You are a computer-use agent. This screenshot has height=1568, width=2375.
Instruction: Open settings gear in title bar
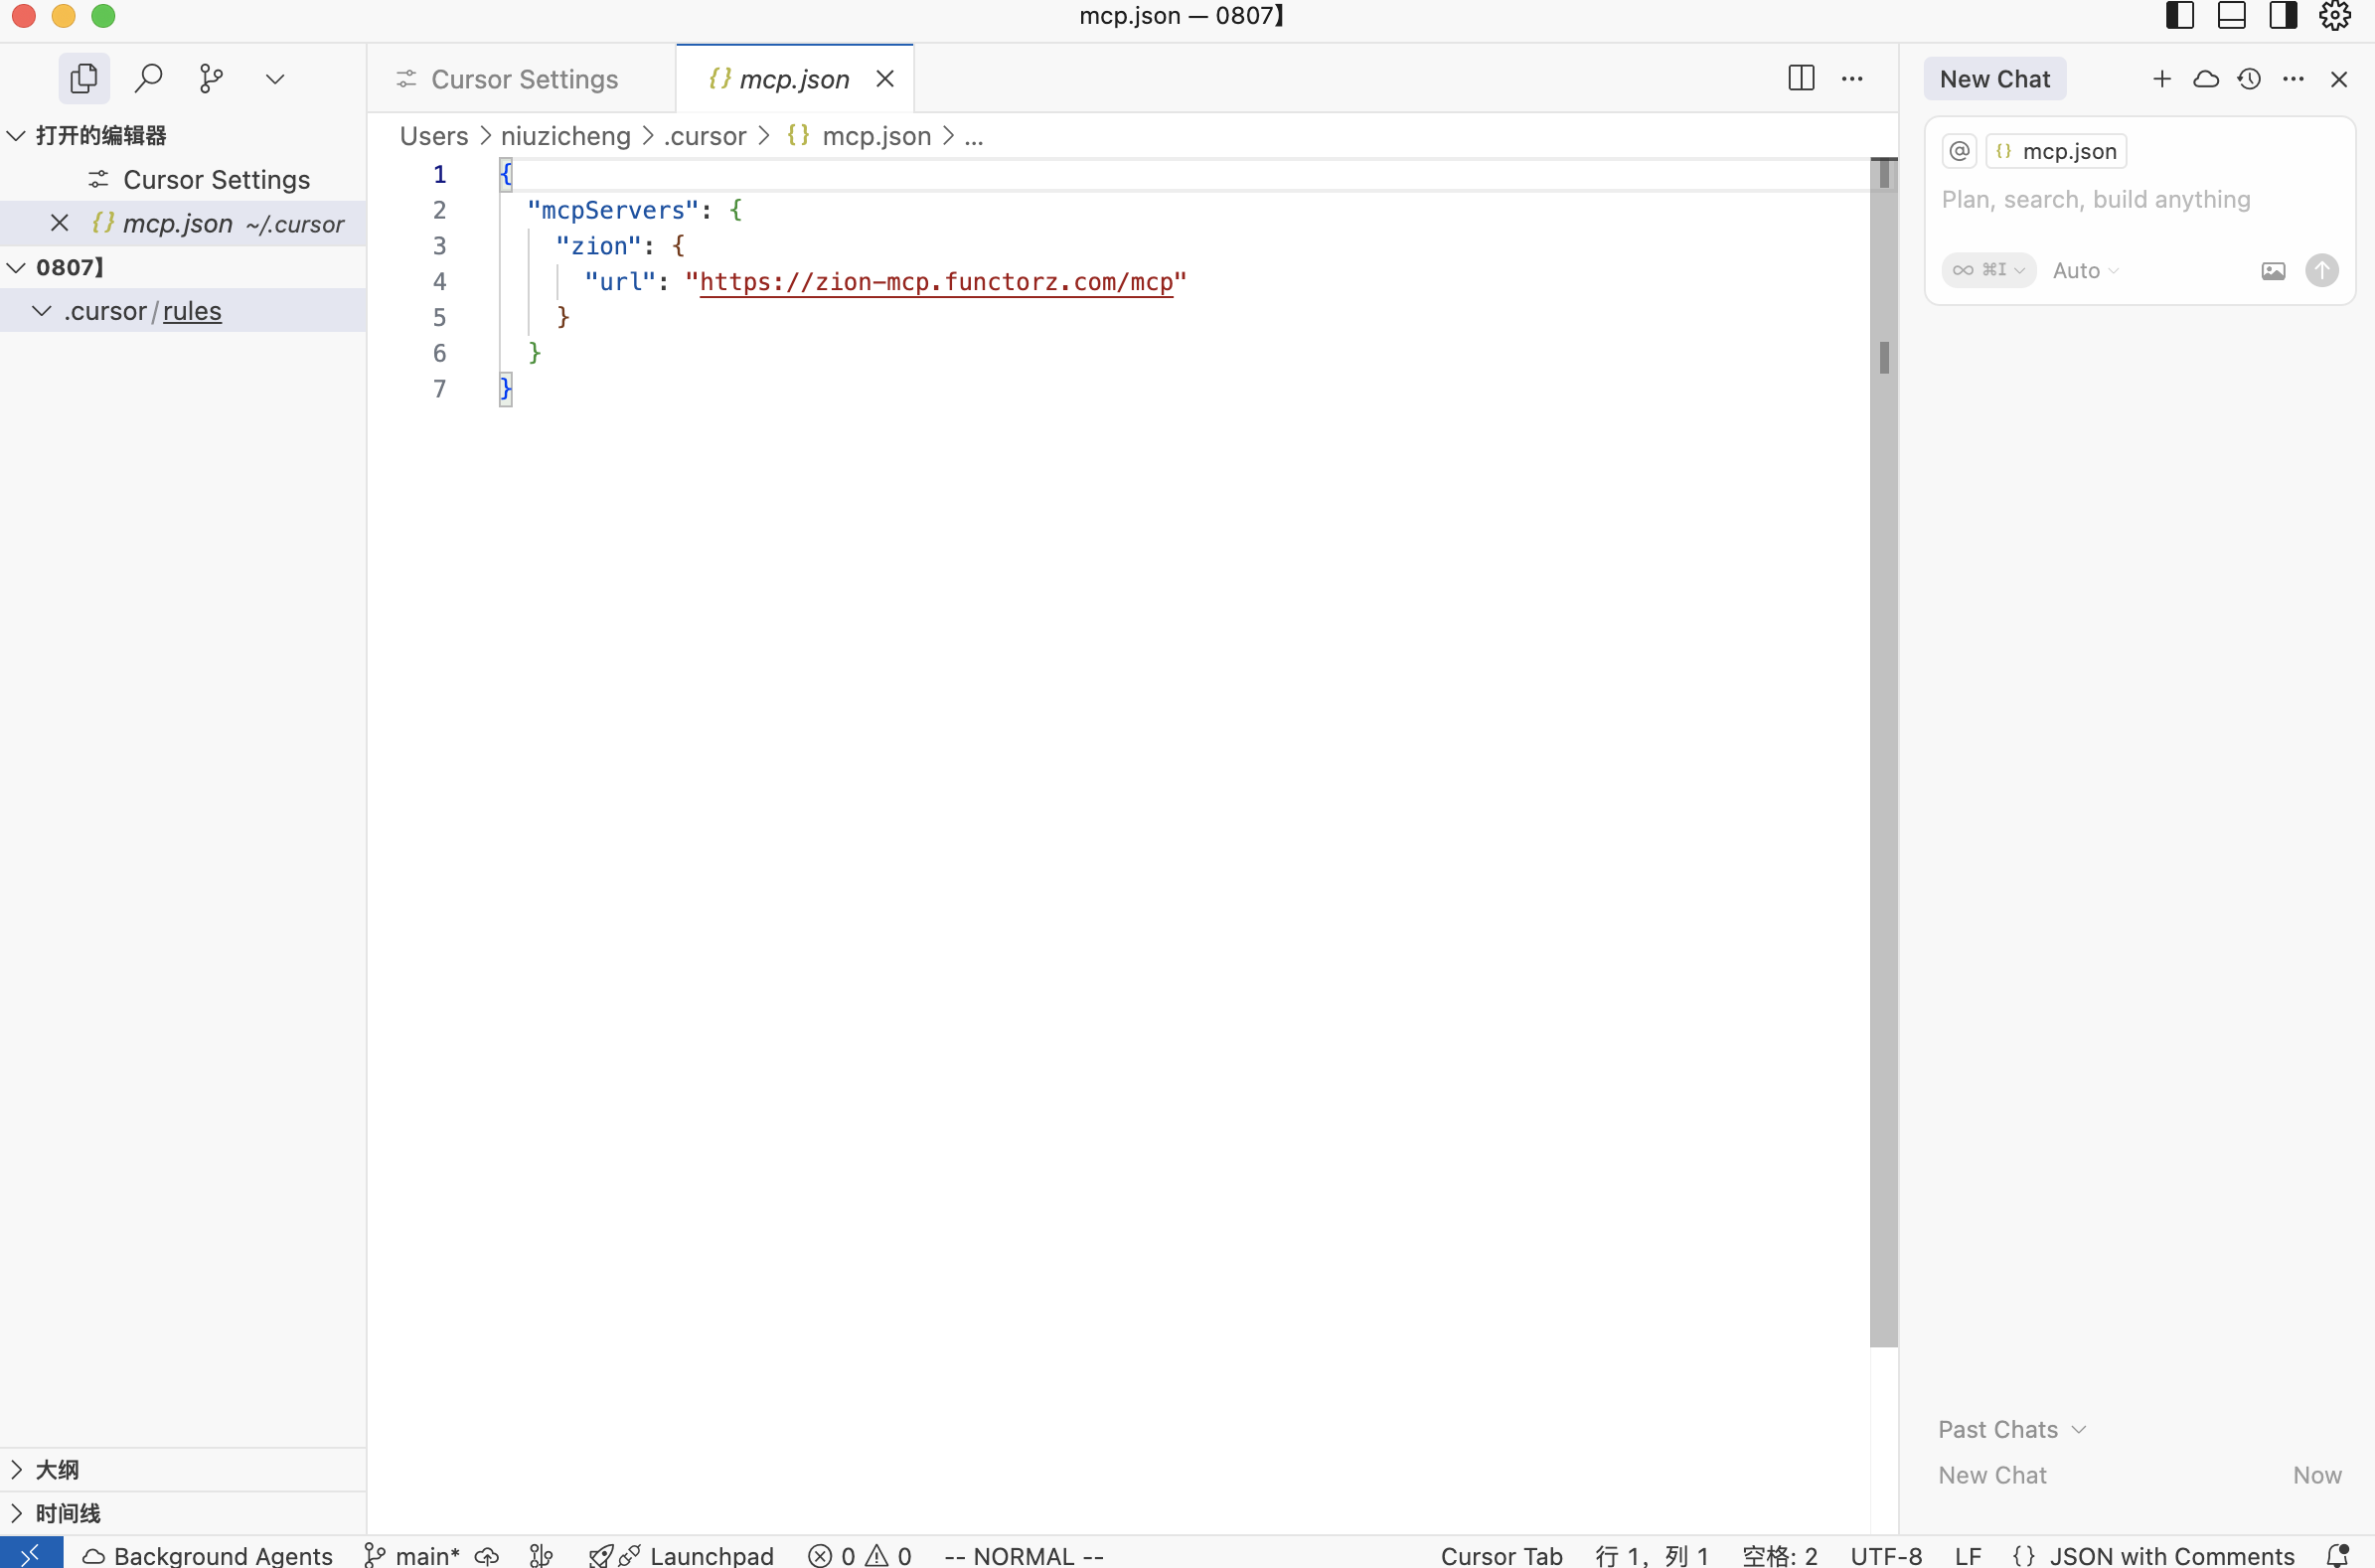(2334, 15)
